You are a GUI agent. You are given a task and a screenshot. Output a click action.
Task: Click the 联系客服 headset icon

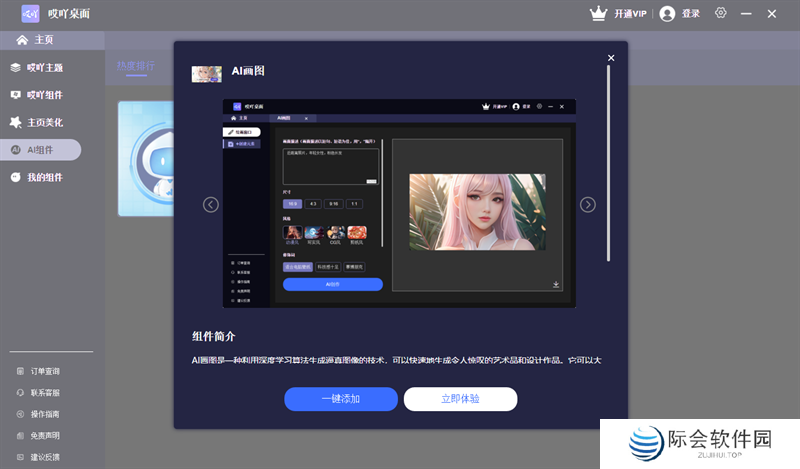click(x=20, y=393)
